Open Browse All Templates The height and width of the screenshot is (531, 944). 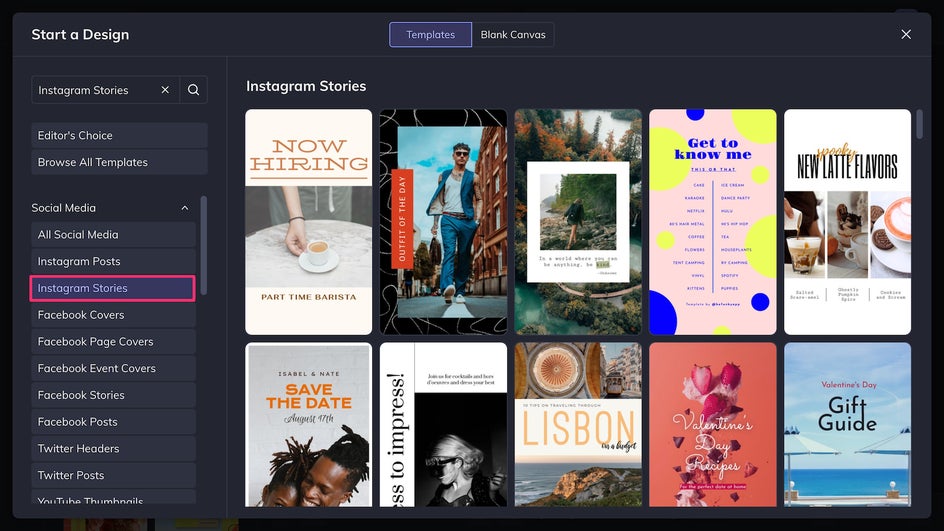[119, 162]
